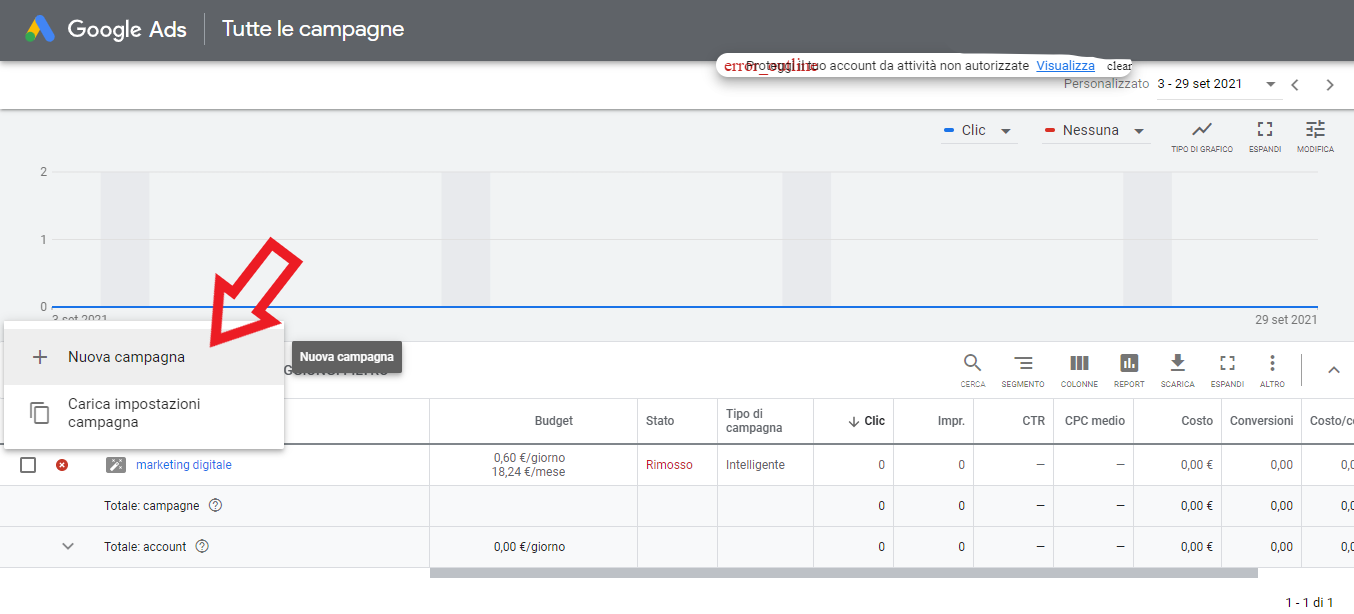
Task: Open the Report icon
Action: click(1129, 364)
